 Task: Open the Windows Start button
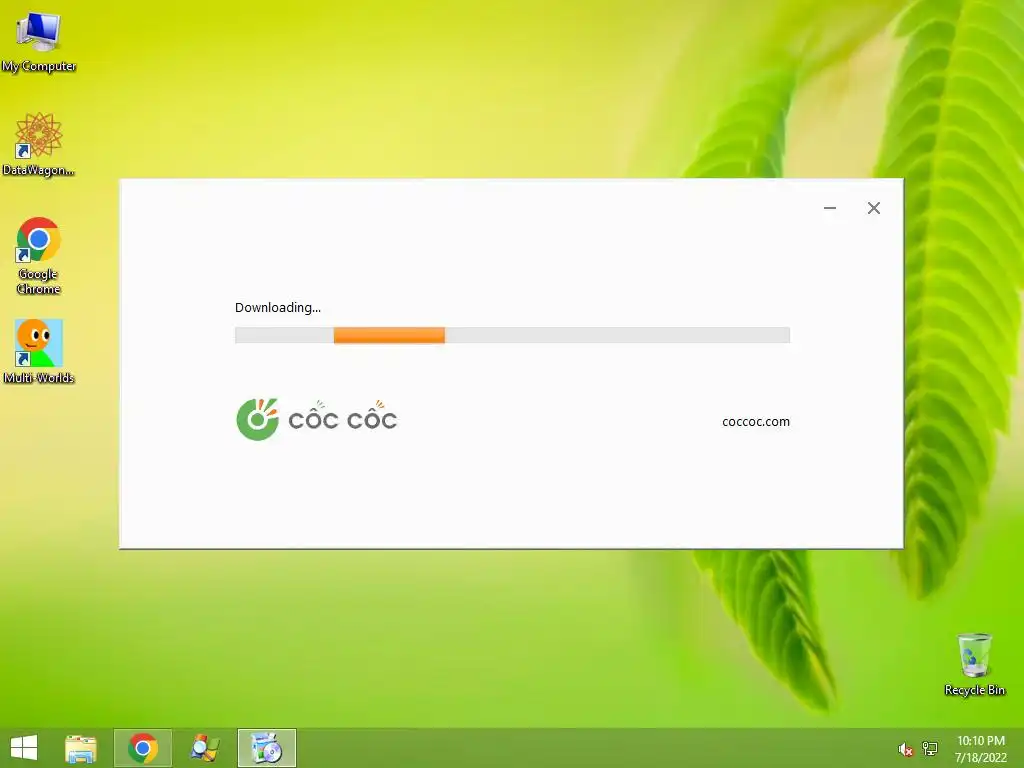(x=24, y=748)
